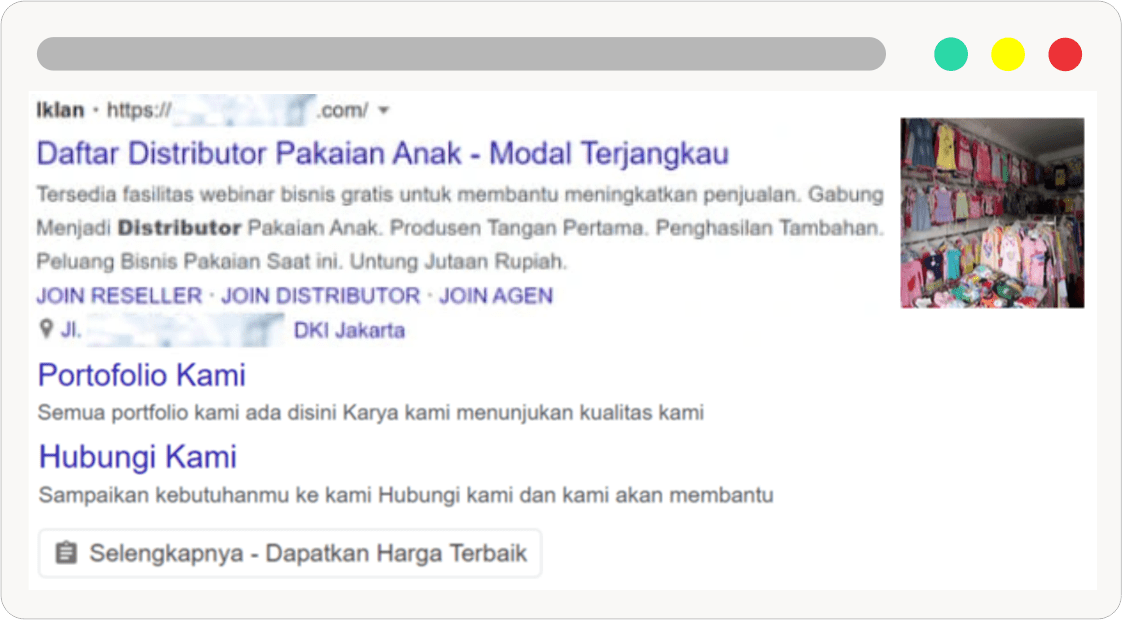Click the green window circle
The width and height of the screenshot is (1122, 620).
pyautogui.click(x=951, y=54)
